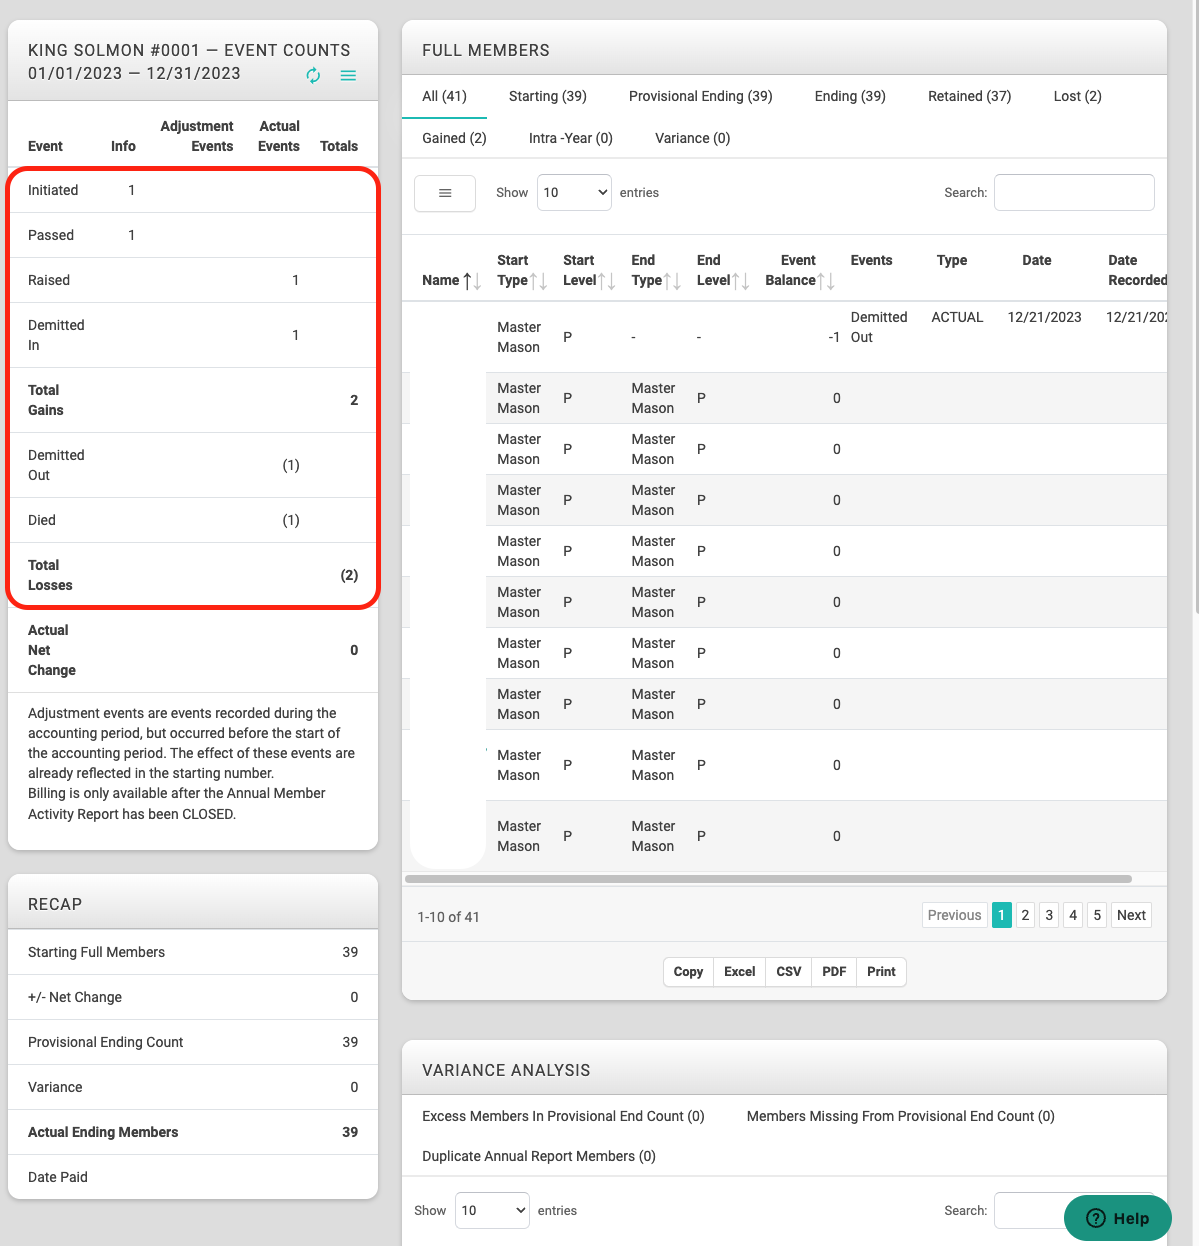Jump to pagination page 5
1199x1246 pixels.
click(x=1097, y=915)
